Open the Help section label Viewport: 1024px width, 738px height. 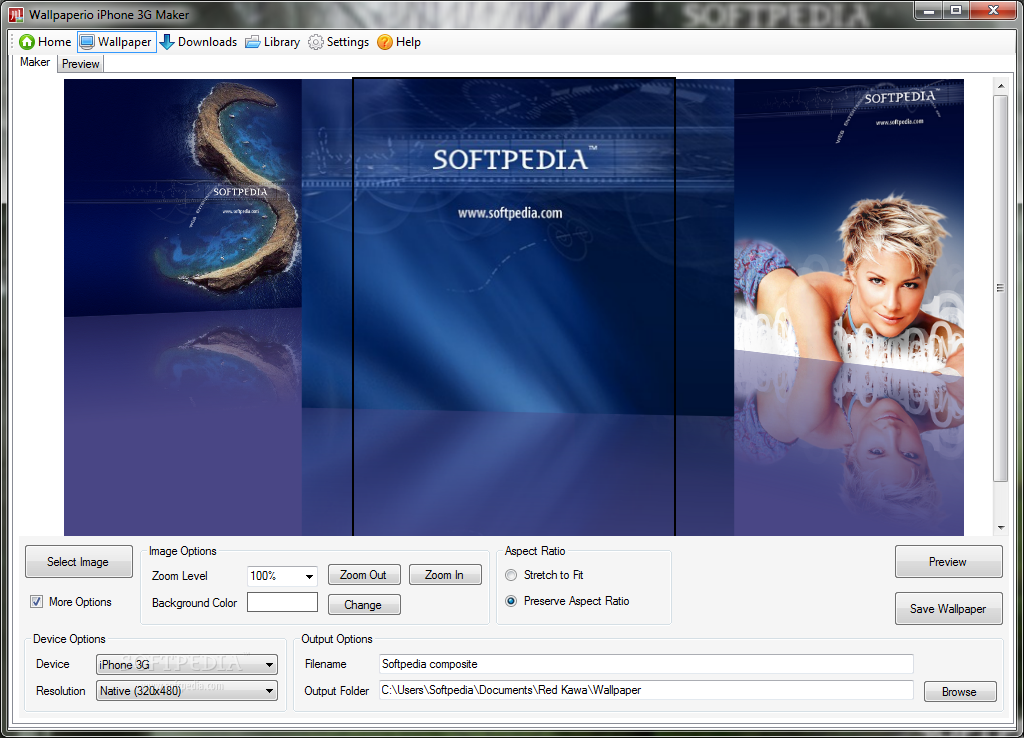pos(408,42)
